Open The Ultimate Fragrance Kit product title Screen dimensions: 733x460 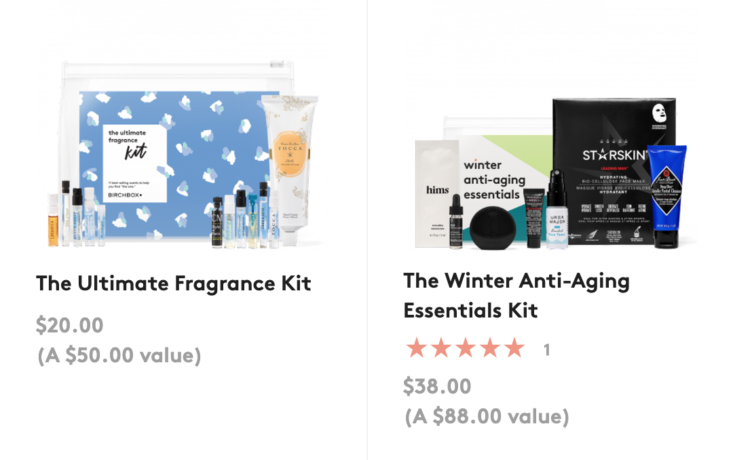[x=173, y=284]
